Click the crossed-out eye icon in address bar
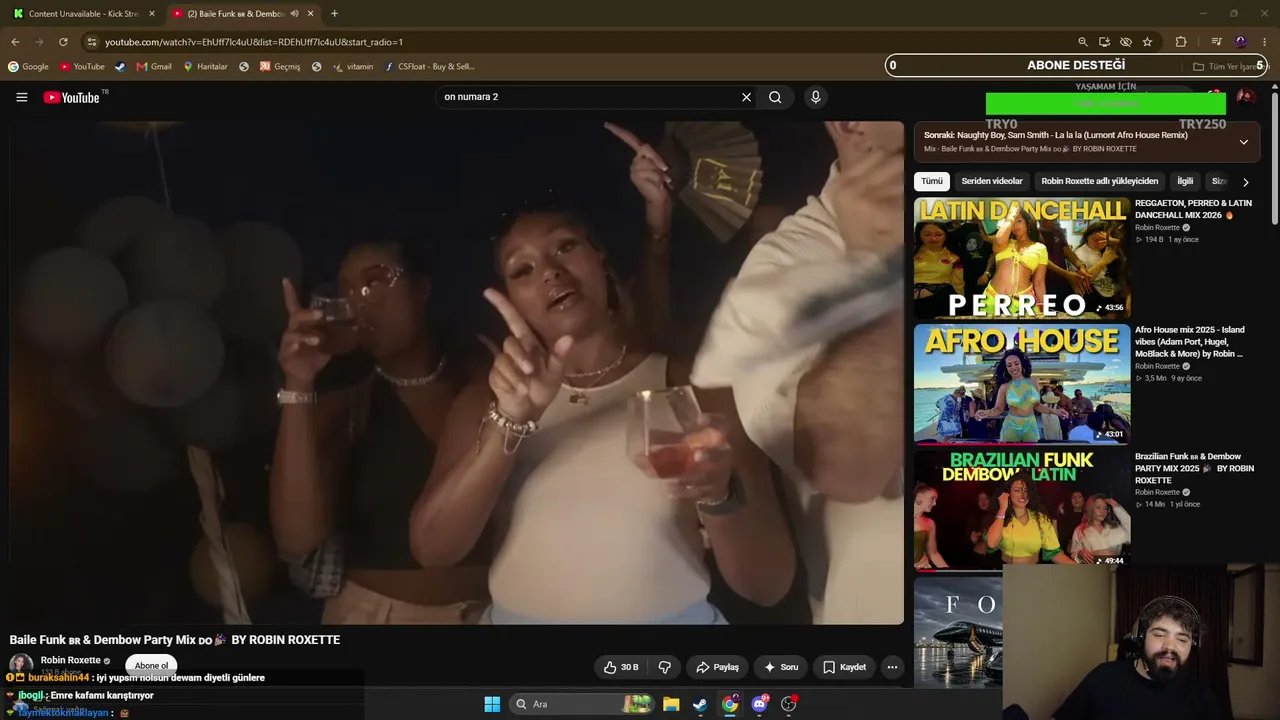Screen dimensions: 1280x720 pyautogui.click(x=1126, y=42)
